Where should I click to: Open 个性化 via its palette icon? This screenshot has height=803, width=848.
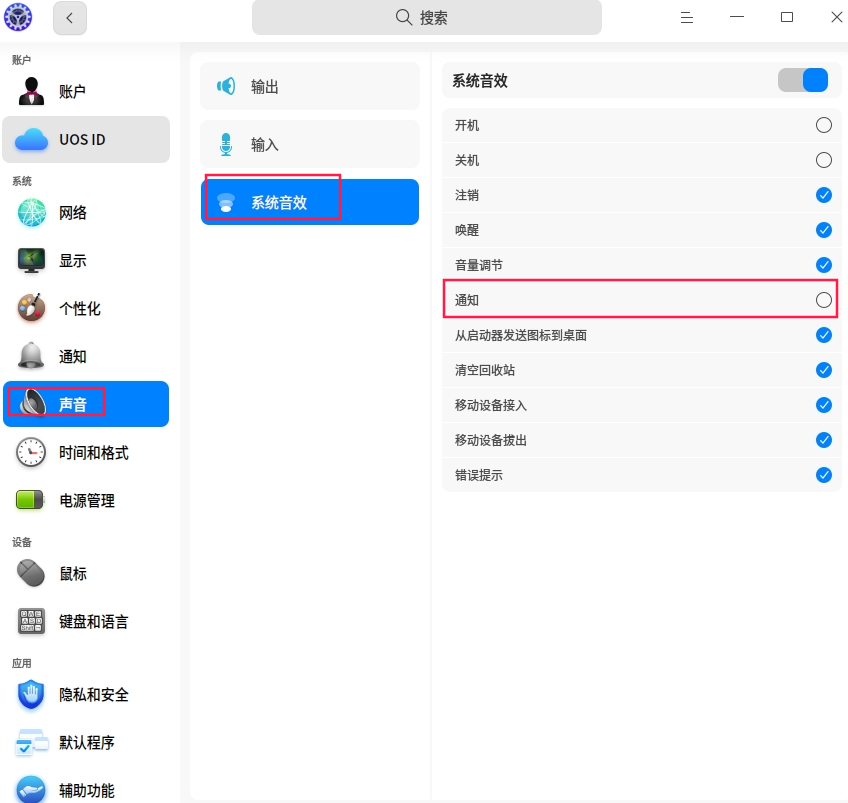pyautogui.click(x=31, y=308)
